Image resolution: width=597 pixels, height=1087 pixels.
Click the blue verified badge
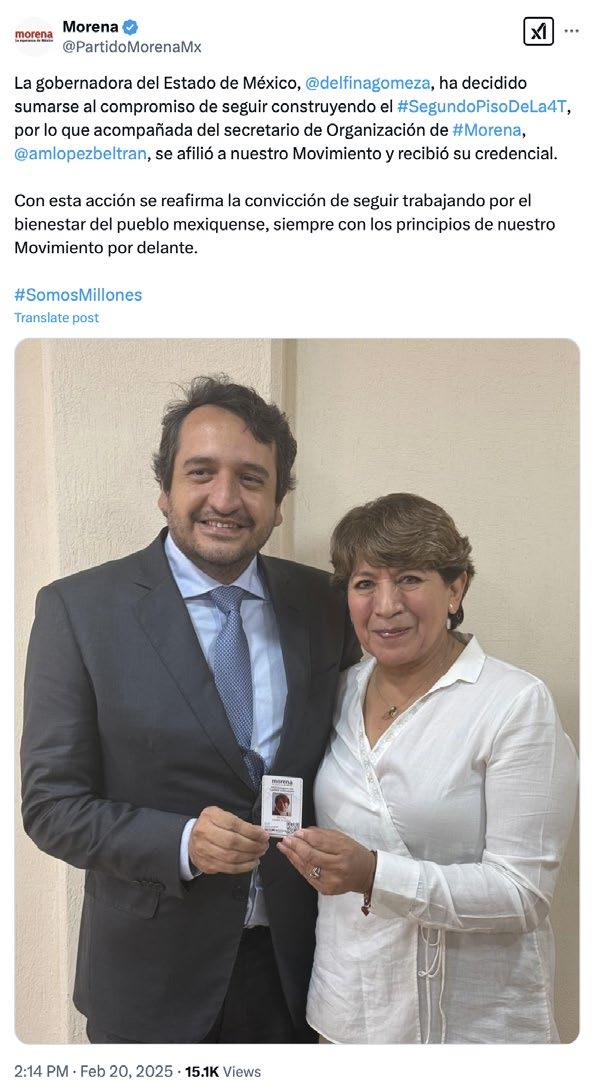[130, 27]
